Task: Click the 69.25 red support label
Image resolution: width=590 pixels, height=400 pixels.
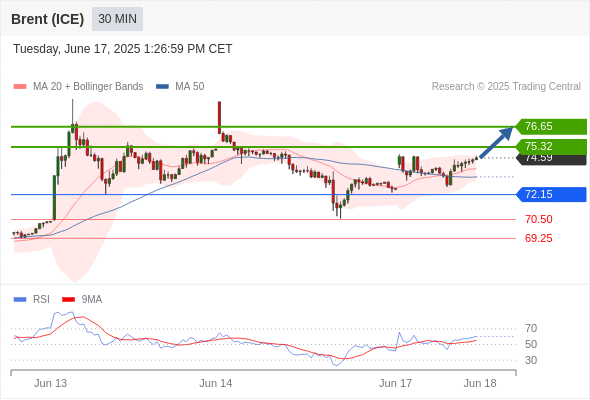Action: point(539,238)
